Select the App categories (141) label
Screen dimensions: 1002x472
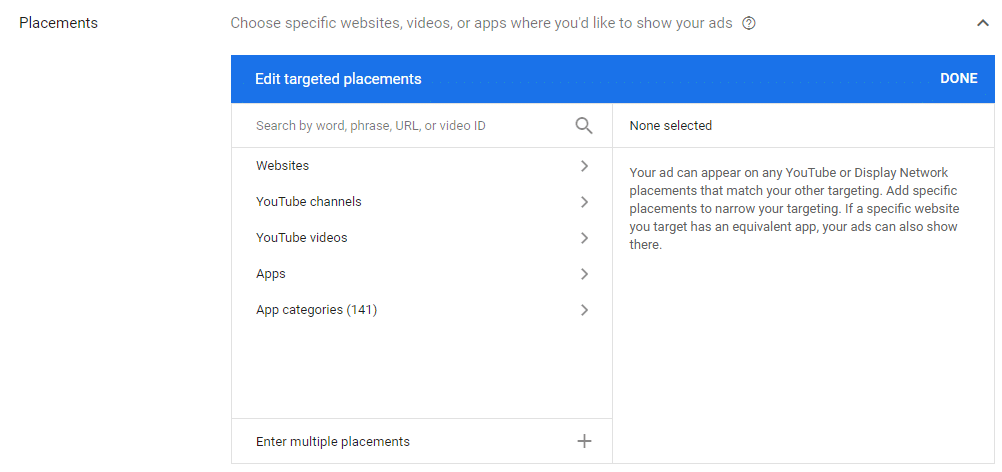tap(316, 310)
